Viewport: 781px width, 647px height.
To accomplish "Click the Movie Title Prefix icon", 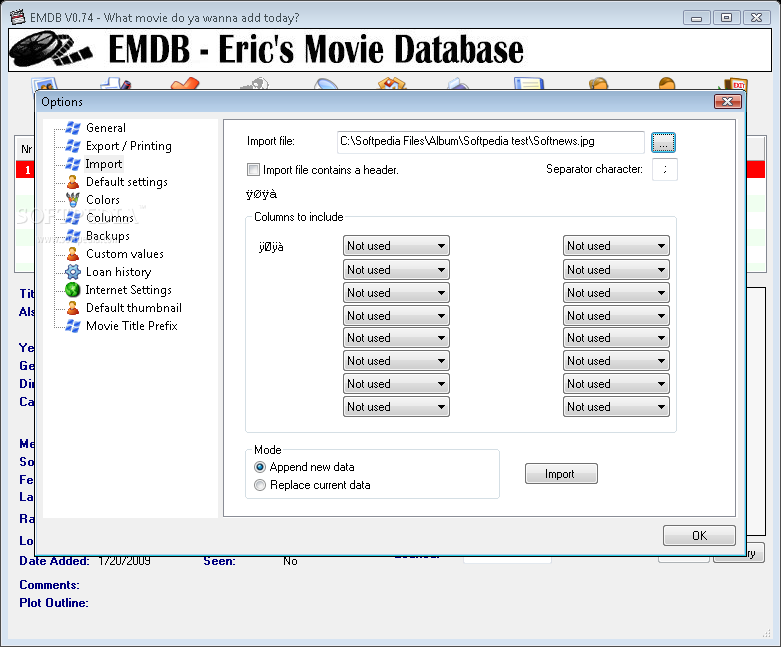I will point(73,326).
